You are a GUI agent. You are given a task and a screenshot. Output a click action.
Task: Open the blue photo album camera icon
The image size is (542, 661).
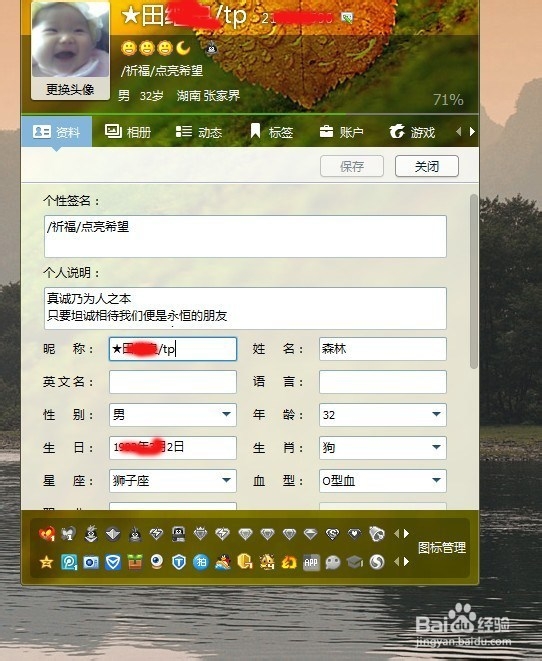coord(91,562)
